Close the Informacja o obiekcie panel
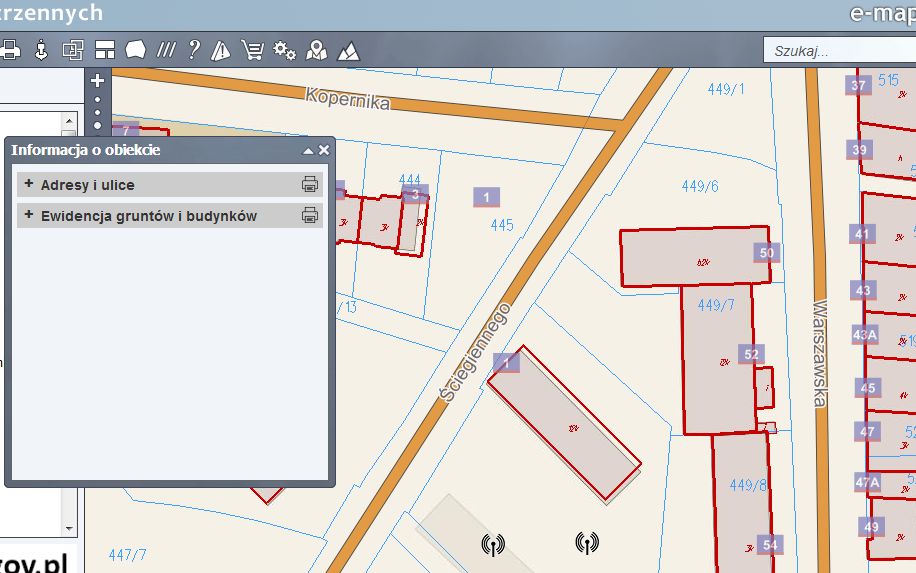This screenshot has width=916, height=573. 323,150
